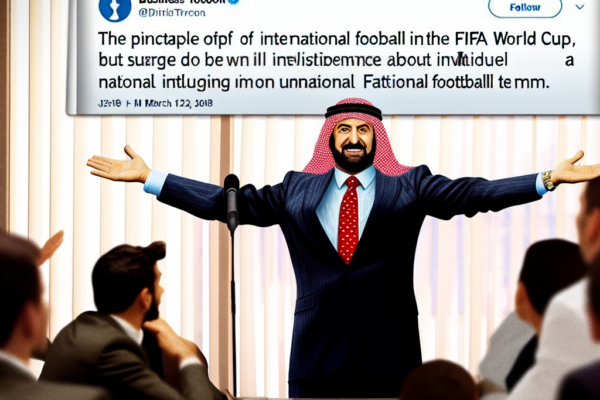Viewport: 600px width, 400px height.
Task: Click the speaker's open hand near the blinds
Action: pyautogui.click(x=118, y=165)
